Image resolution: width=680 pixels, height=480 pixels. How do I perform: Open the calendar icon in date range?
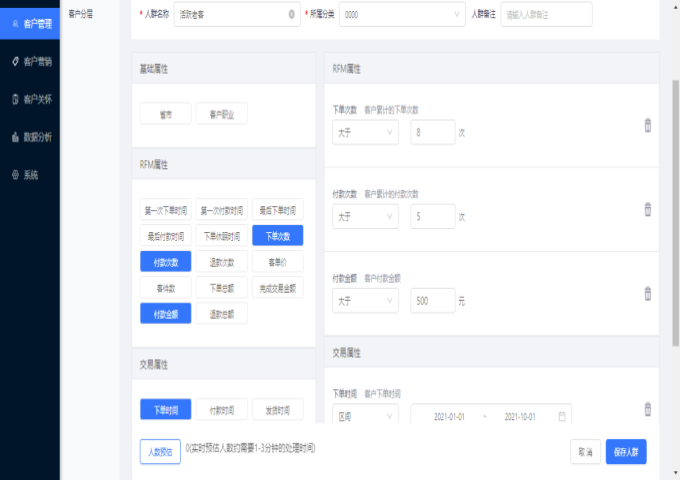[563, 416]
